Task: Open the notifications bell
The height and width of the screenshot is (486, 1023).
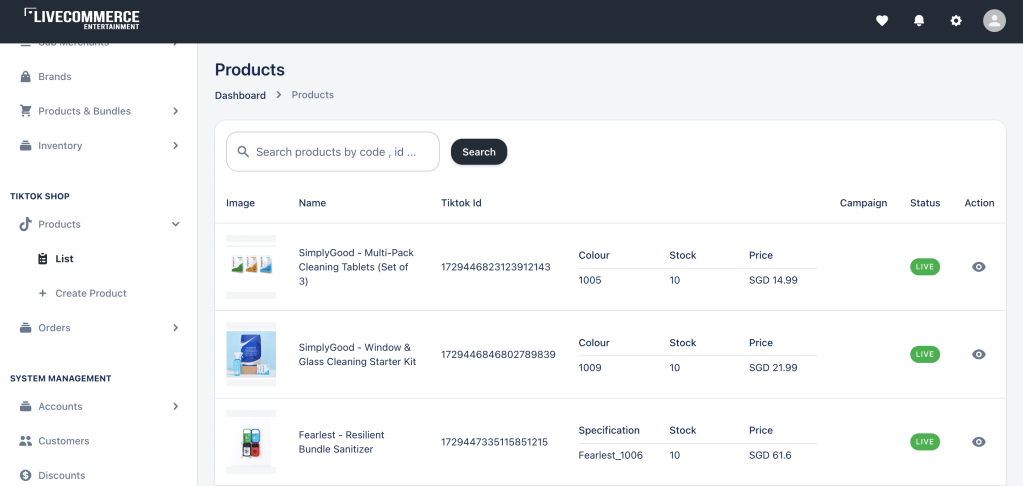Action: click(x=919, y=20)
